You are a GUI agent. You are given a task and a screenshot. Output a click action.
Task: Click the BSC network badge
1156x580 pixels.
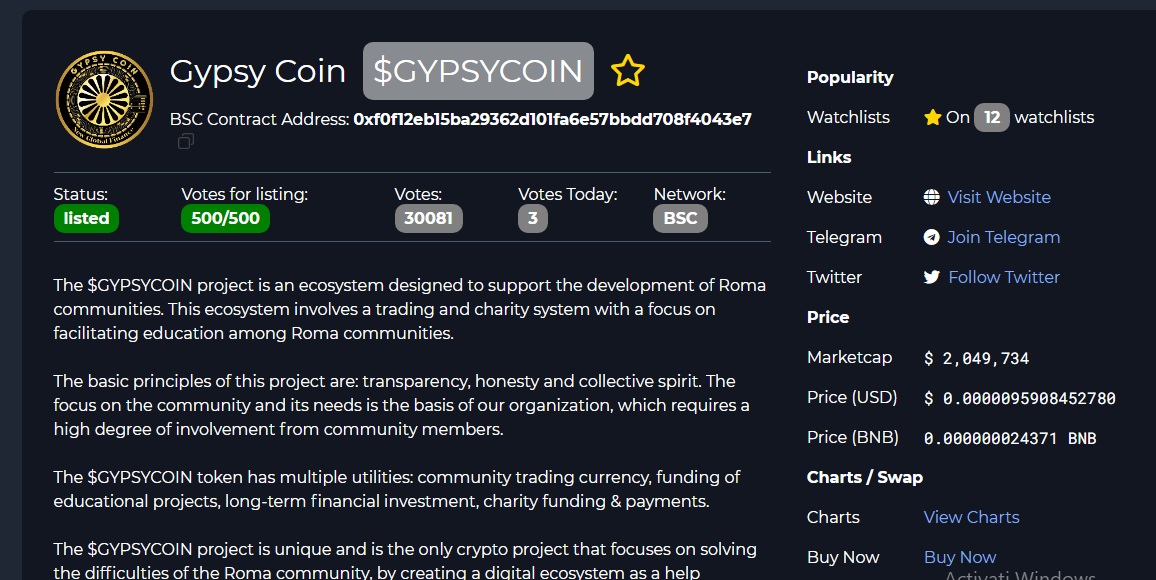click(x=680, y=218)
